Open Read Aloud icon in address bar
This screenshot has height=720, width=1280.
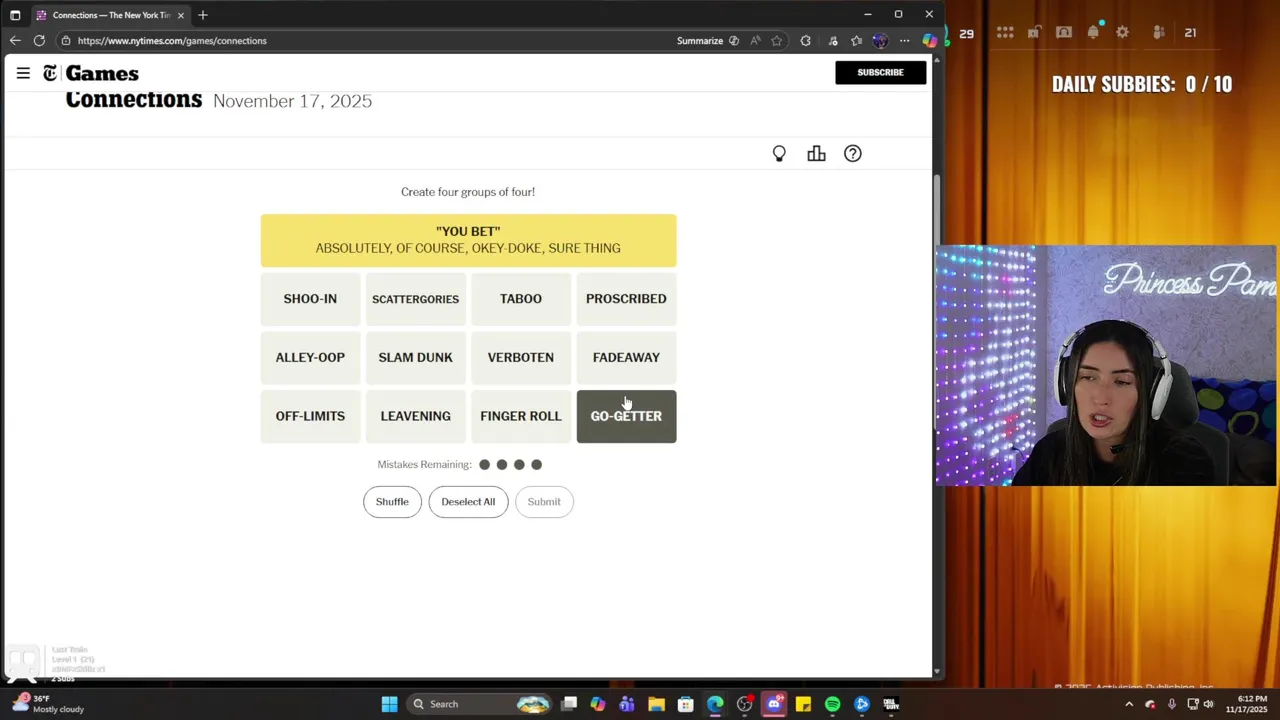coord(755,41)
